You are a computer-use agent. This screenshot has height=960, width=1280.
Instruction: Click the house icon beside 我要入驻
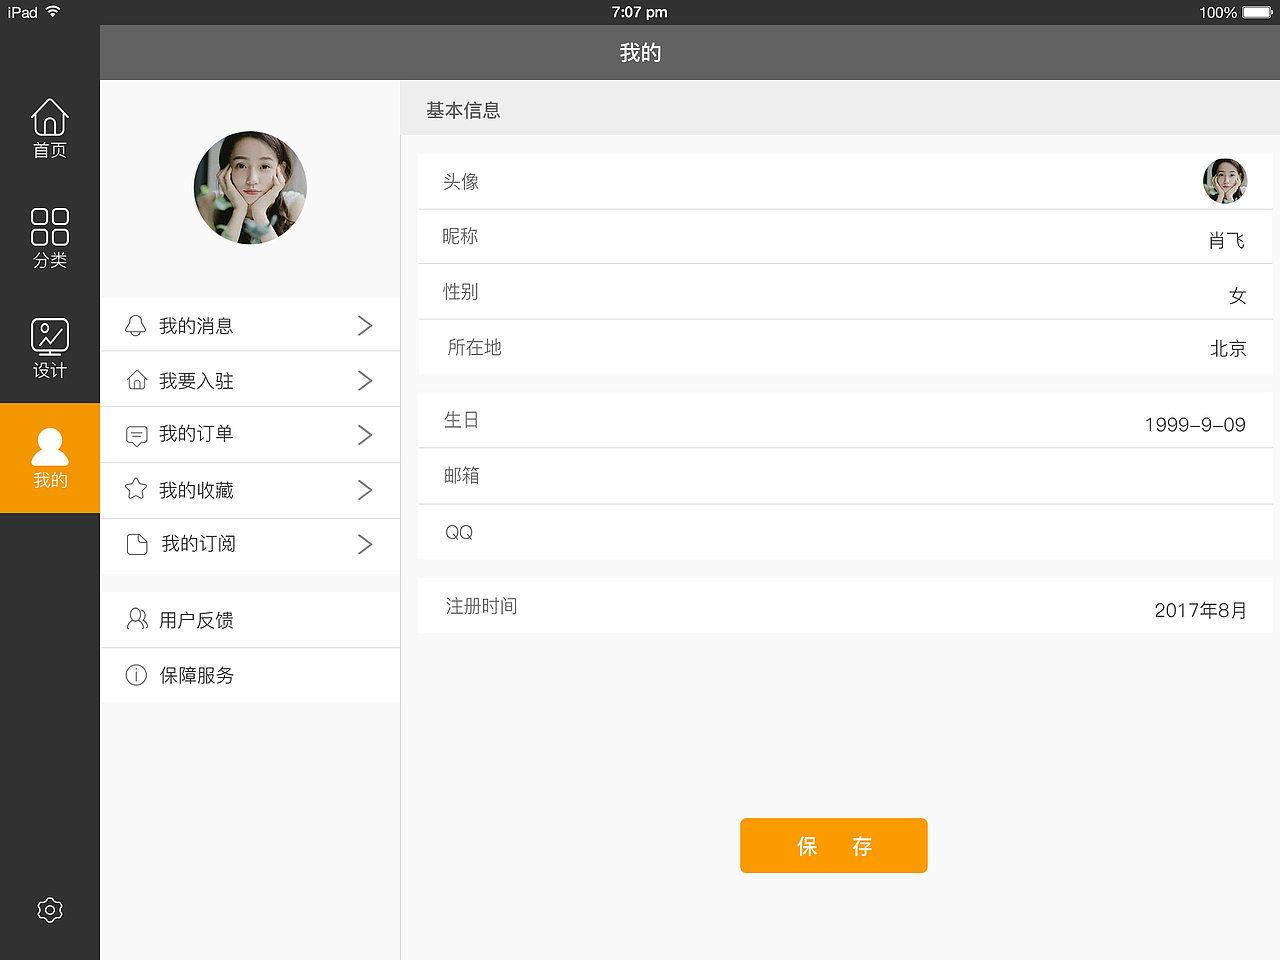point(137,380)
